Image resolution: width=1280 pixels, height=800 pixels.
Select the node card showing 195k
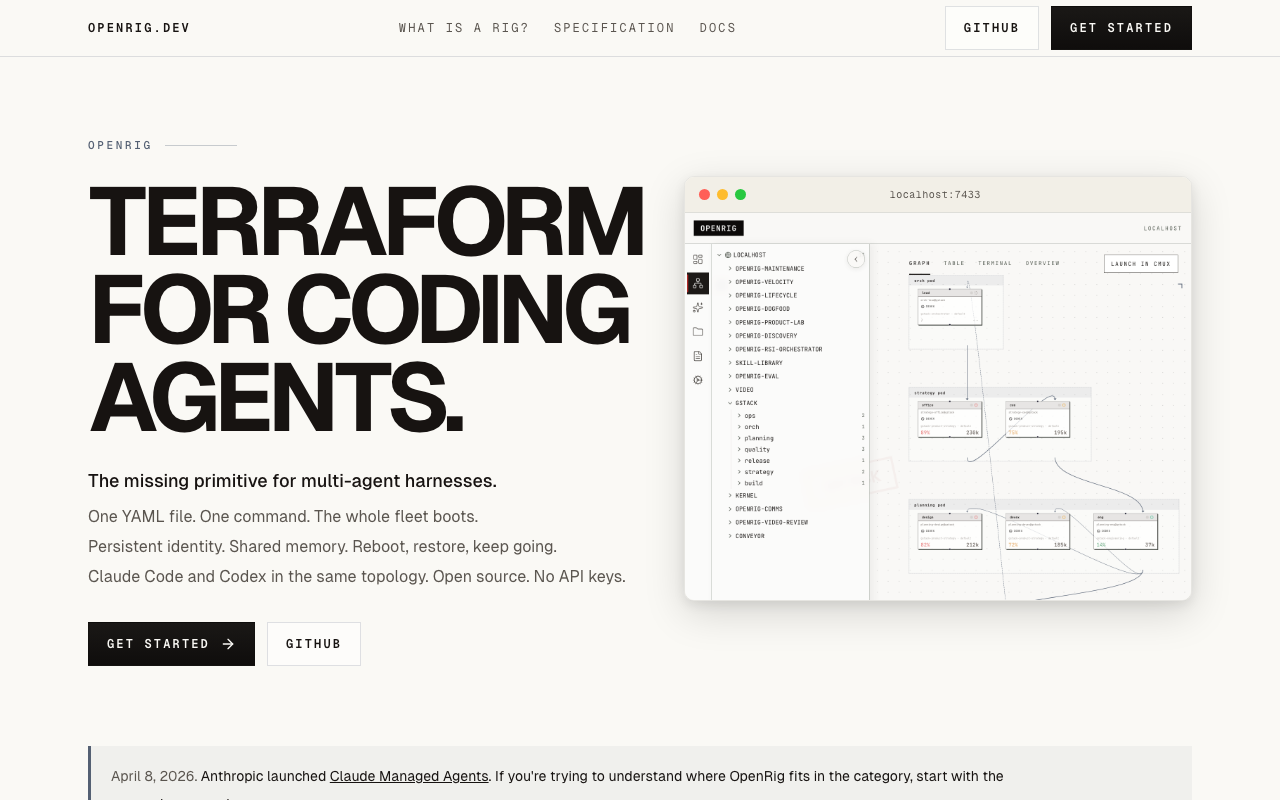(1038, 419)
